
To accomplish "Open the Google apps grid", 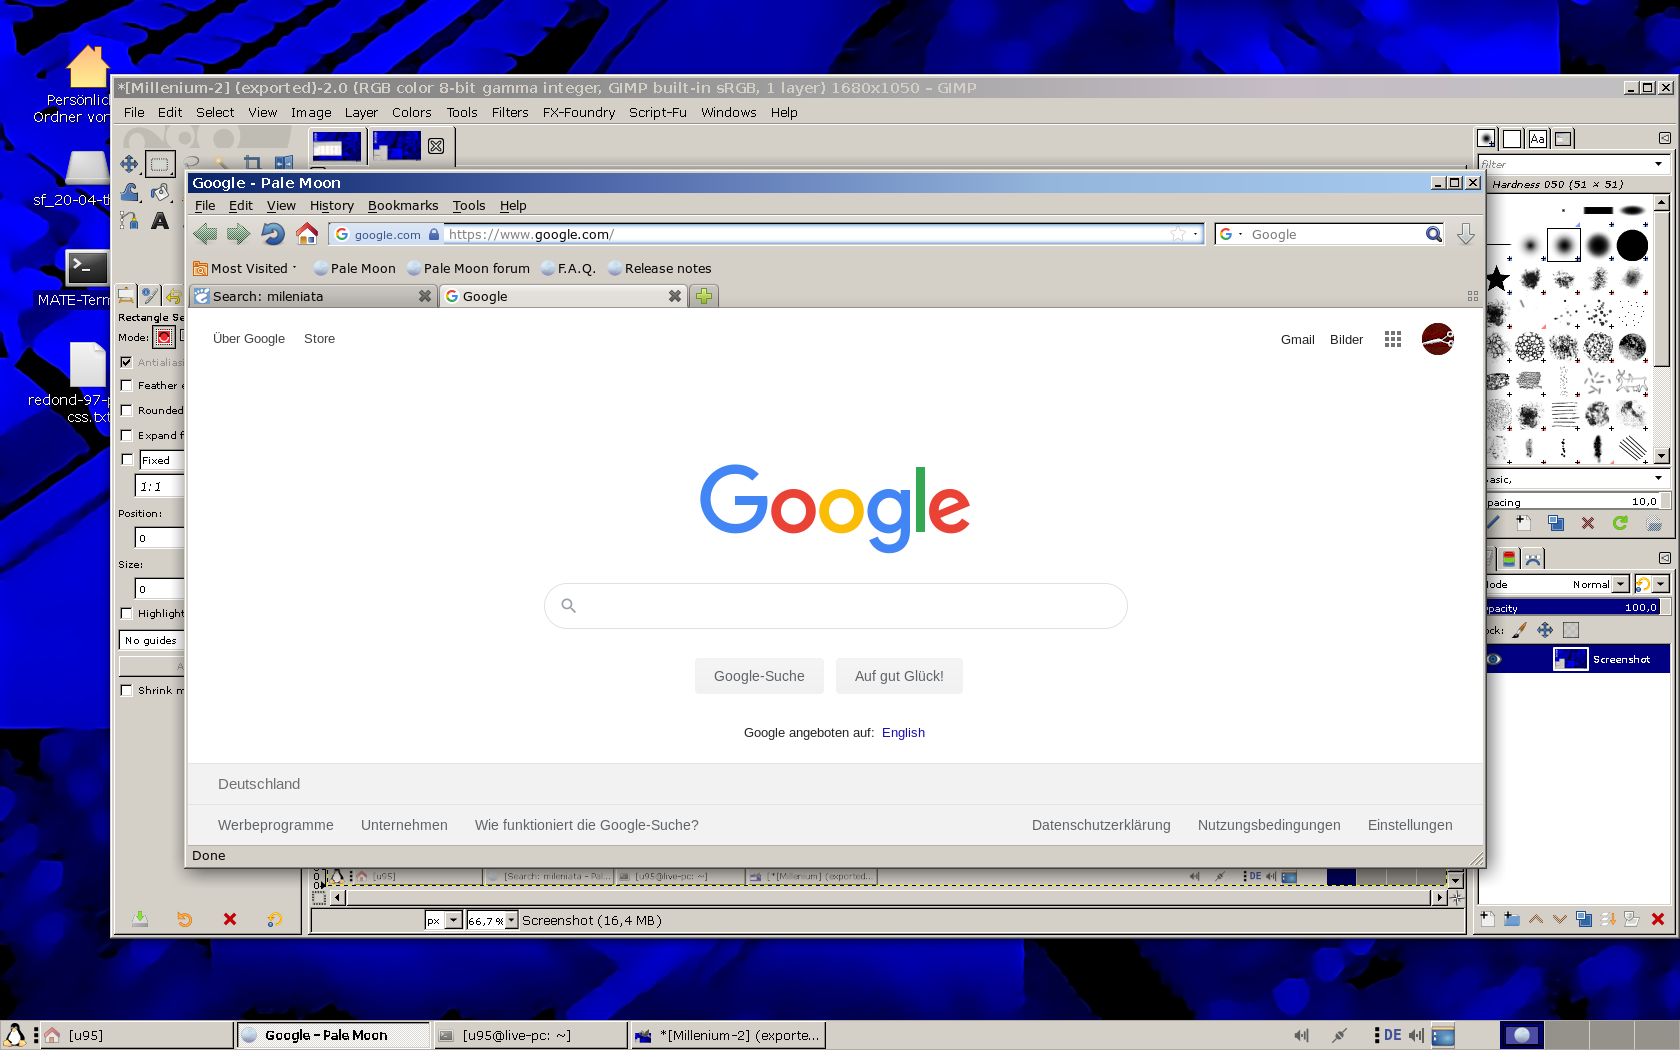I will [1393, 339].
